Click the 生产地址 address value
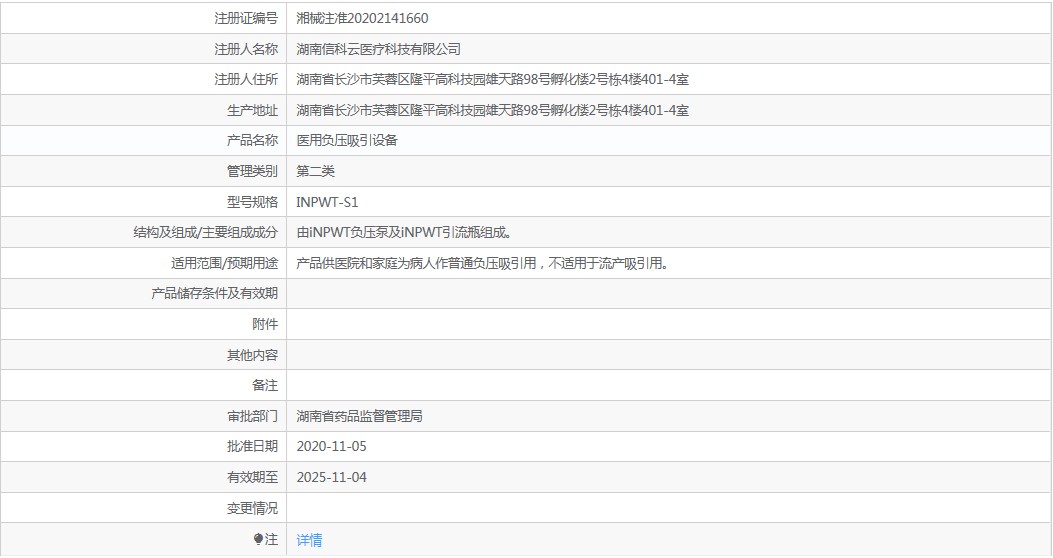1053x558 pixels. (x=492, y=110)
